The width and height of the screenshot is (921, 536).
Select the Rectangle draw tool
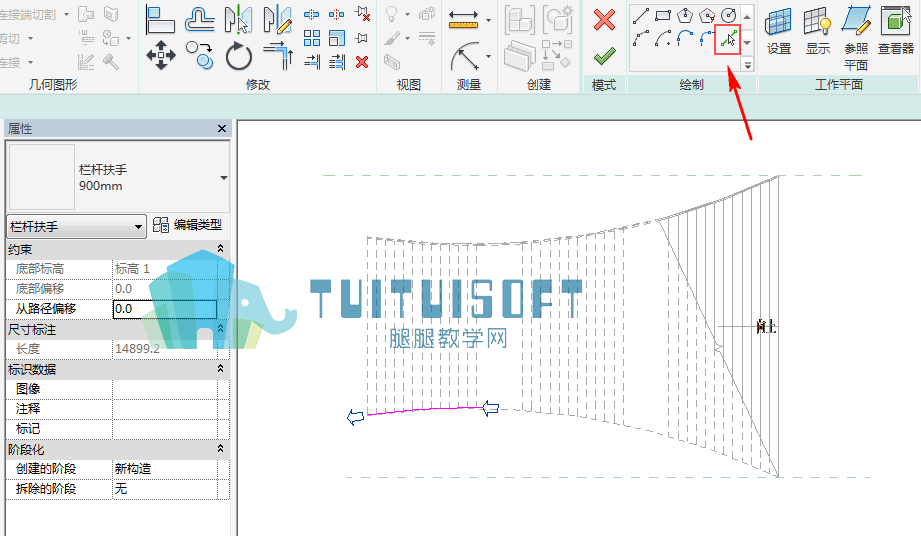(663, 15)
